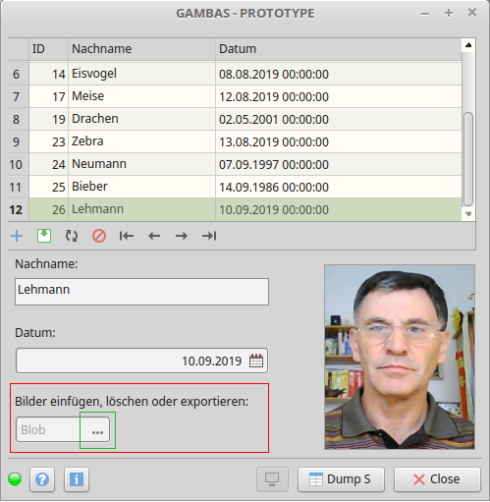Click the Nachname text field containing Lehmann

(x=142, y=292)
